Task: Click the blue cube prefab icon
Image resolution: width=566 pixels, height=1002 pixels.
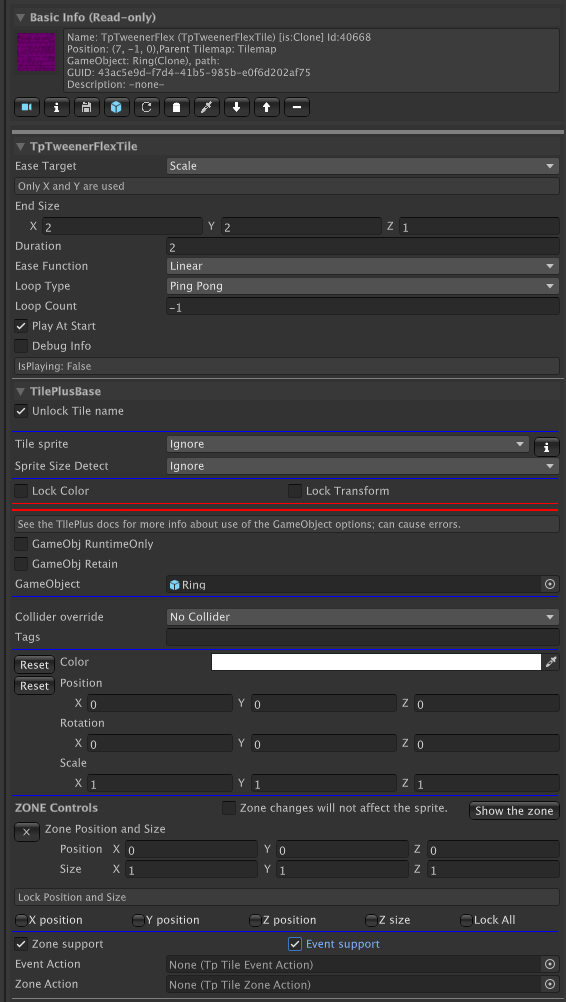Action: [x=116, y=107]
